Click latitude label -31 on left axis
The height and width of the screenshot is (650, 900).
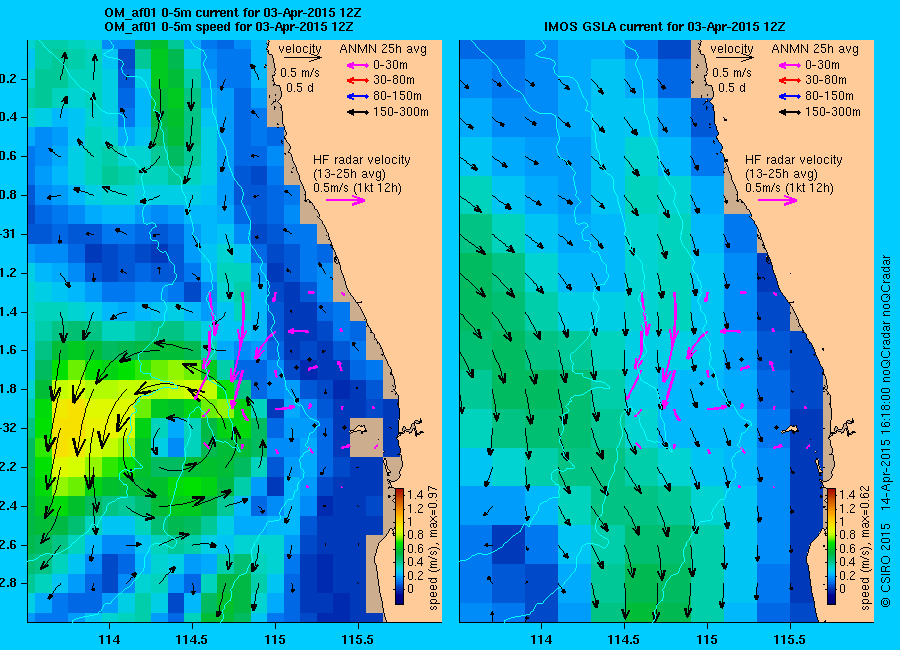pyautogui.click(x=7, y=234)
